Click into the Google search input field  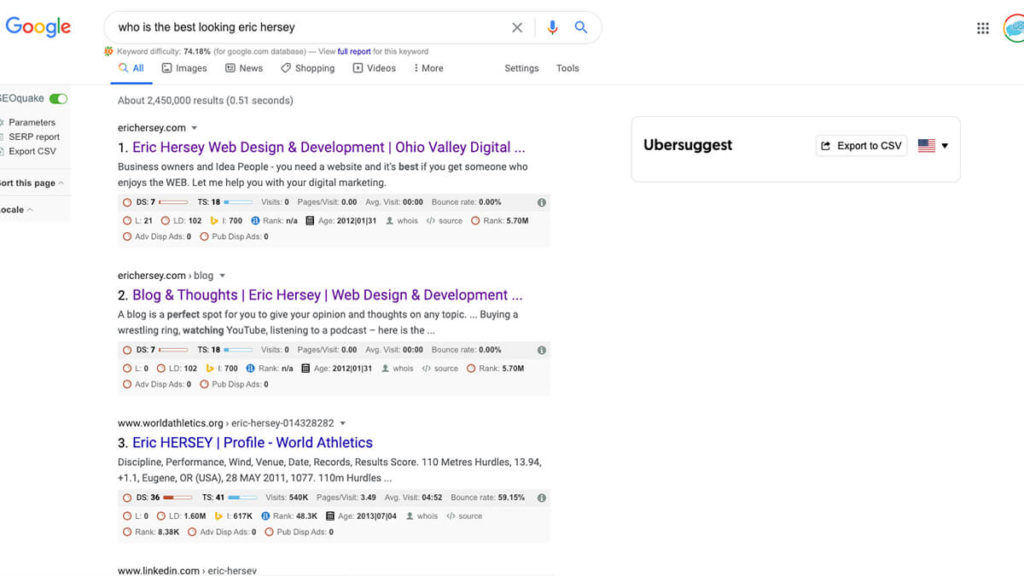(300, 28)
